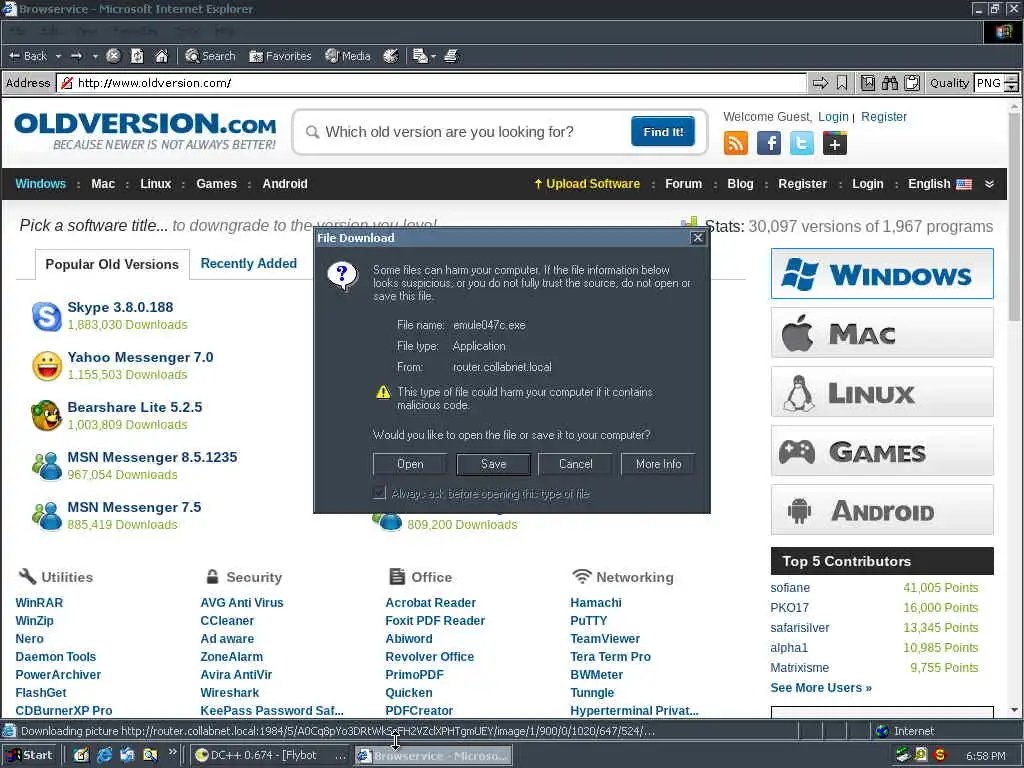Image resolution: width=1024 pixels, height=768 pixels.
Task: Click the Skype 3.8.0.188 icon
Action: click(x=46, y=316)
